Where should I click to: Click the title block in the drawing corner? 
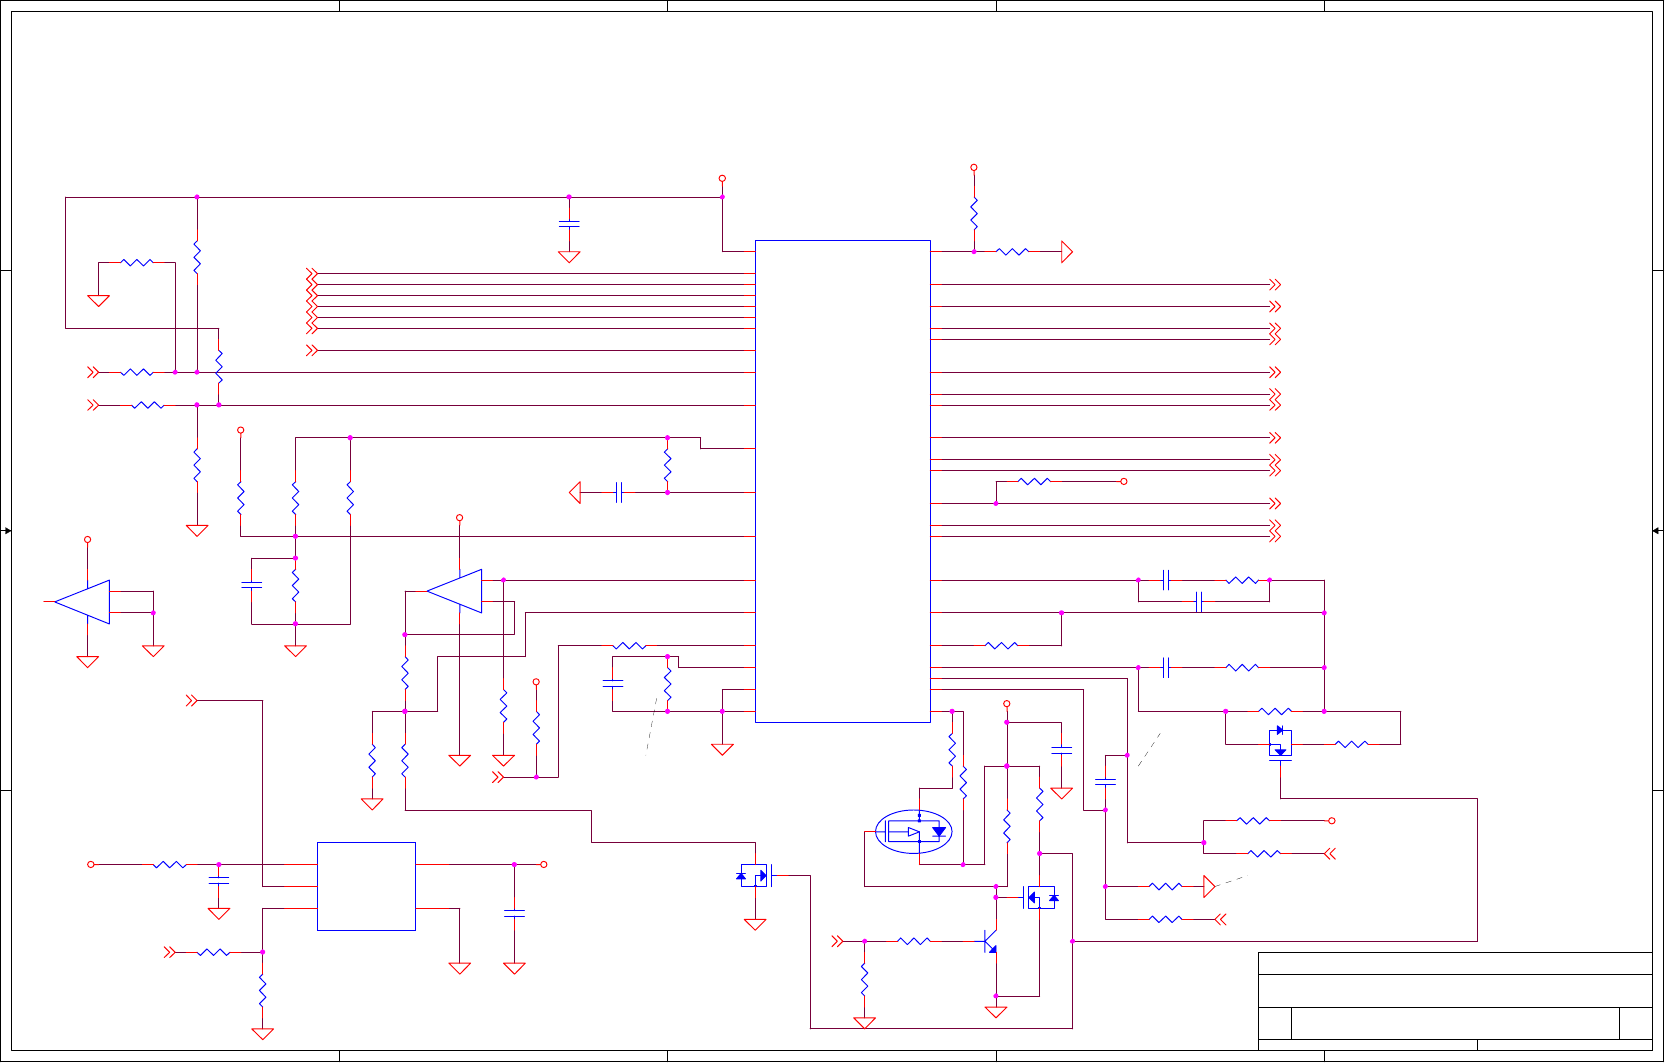(1455, 1001)
